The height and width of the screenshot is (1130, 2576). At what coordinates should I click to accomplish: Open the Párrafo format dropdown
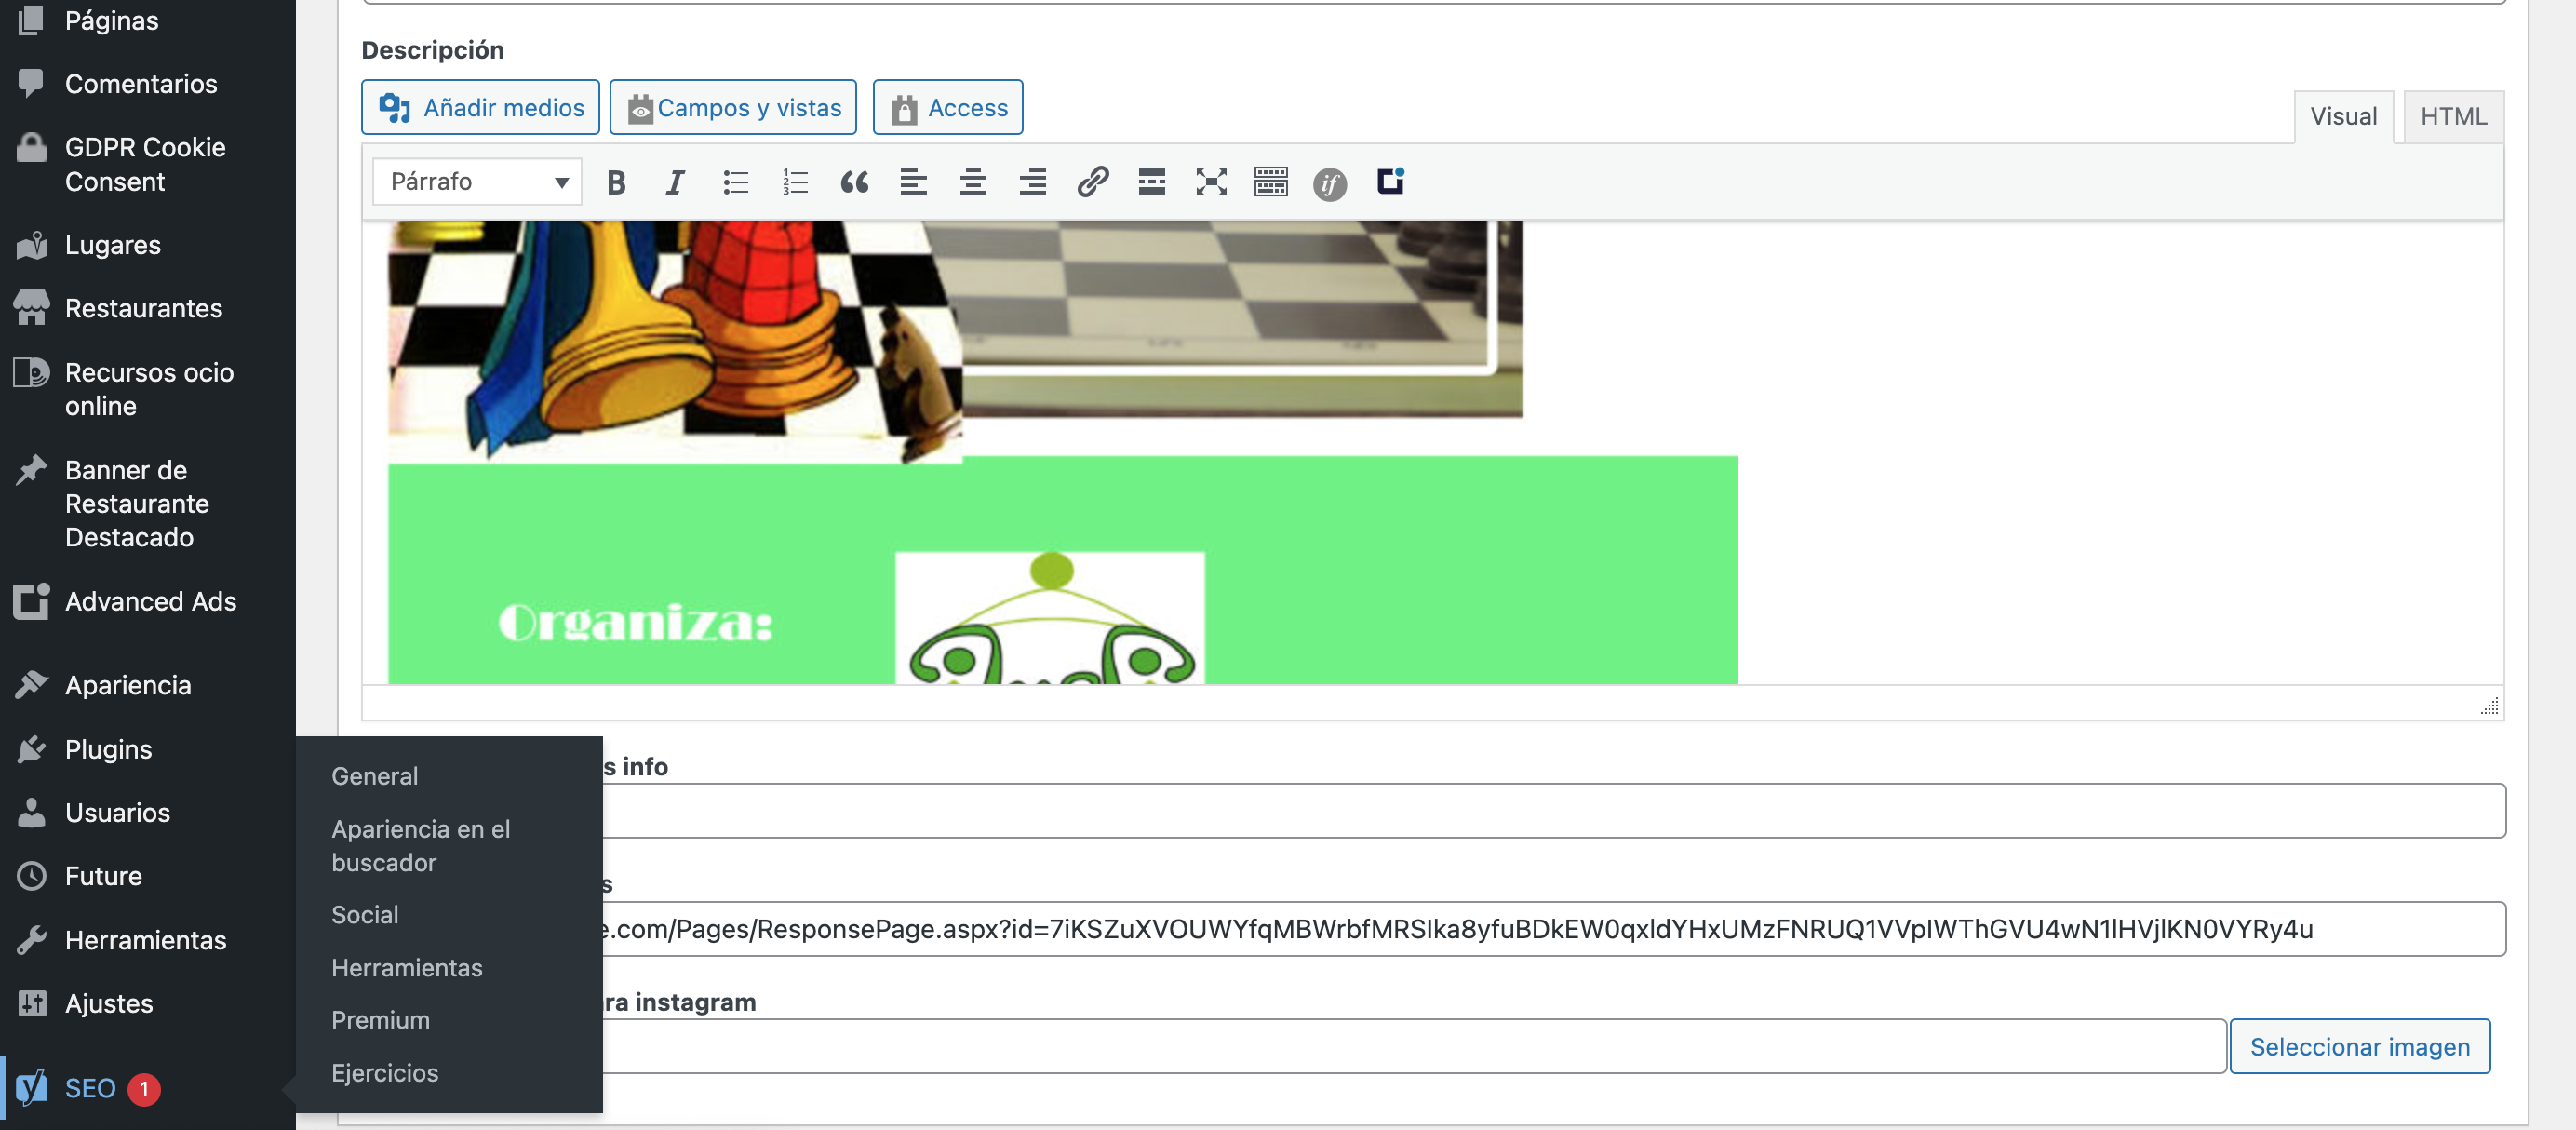click(x=477, y=182)
